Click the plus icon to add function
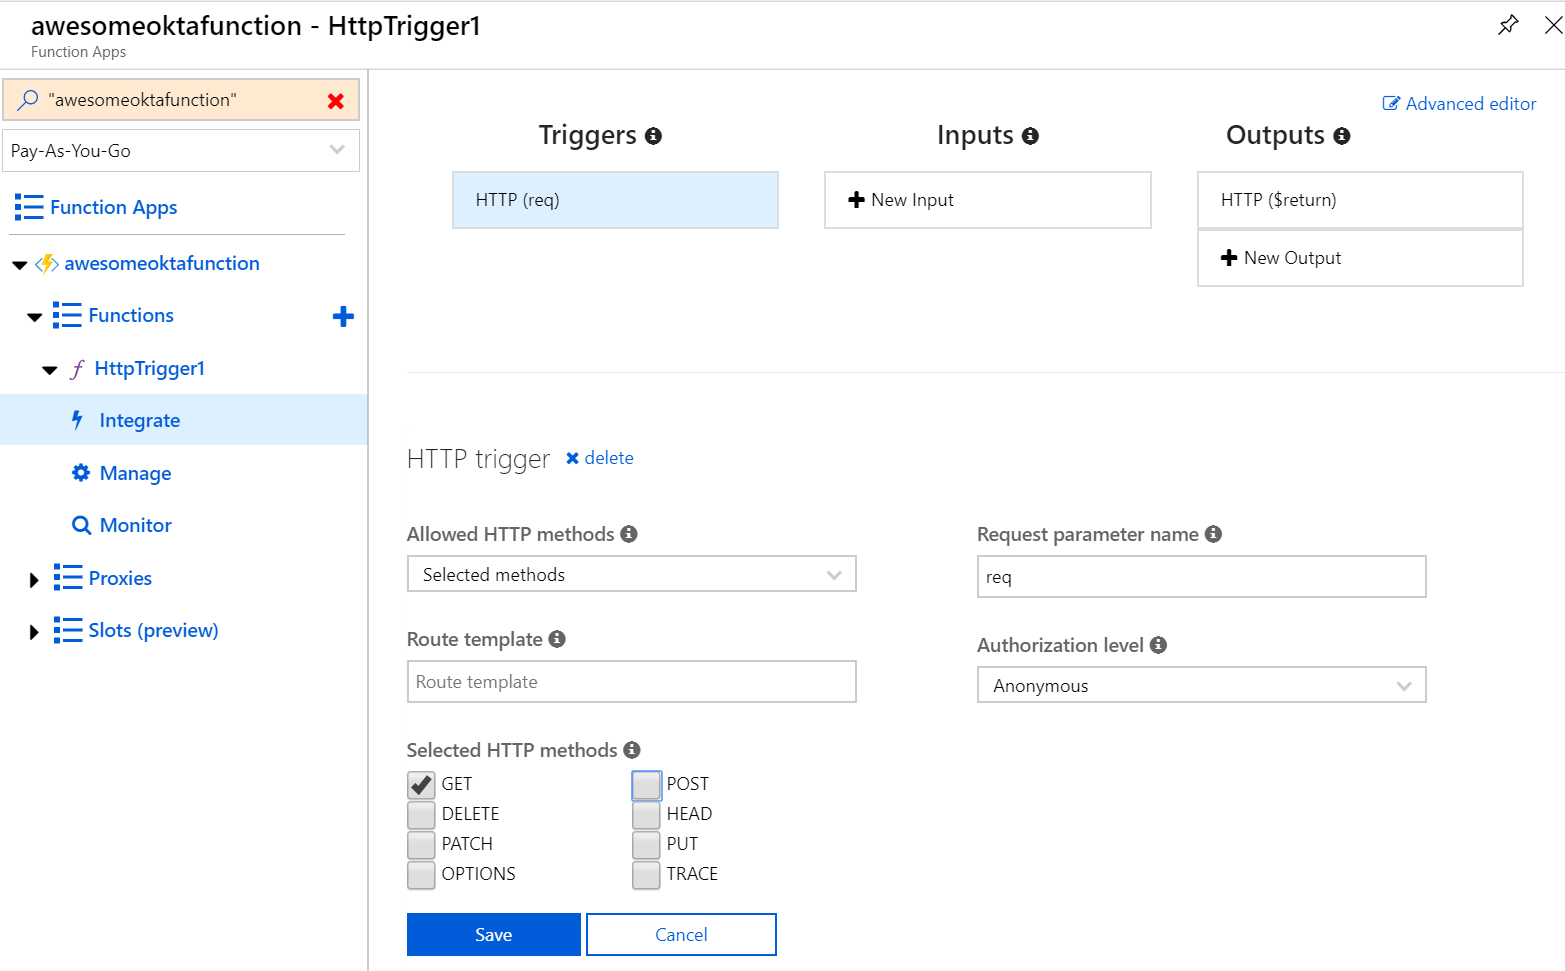1565x971 pixels. point(343,317)
